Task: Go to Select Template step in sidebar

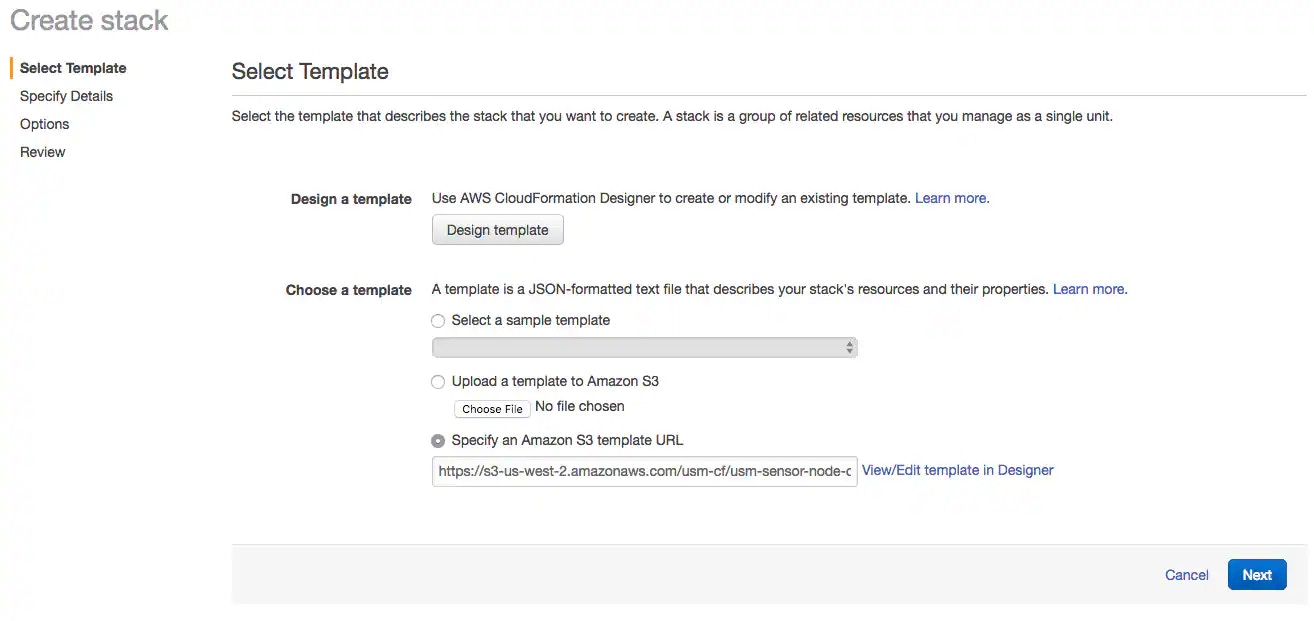Action: pos(73,68)
